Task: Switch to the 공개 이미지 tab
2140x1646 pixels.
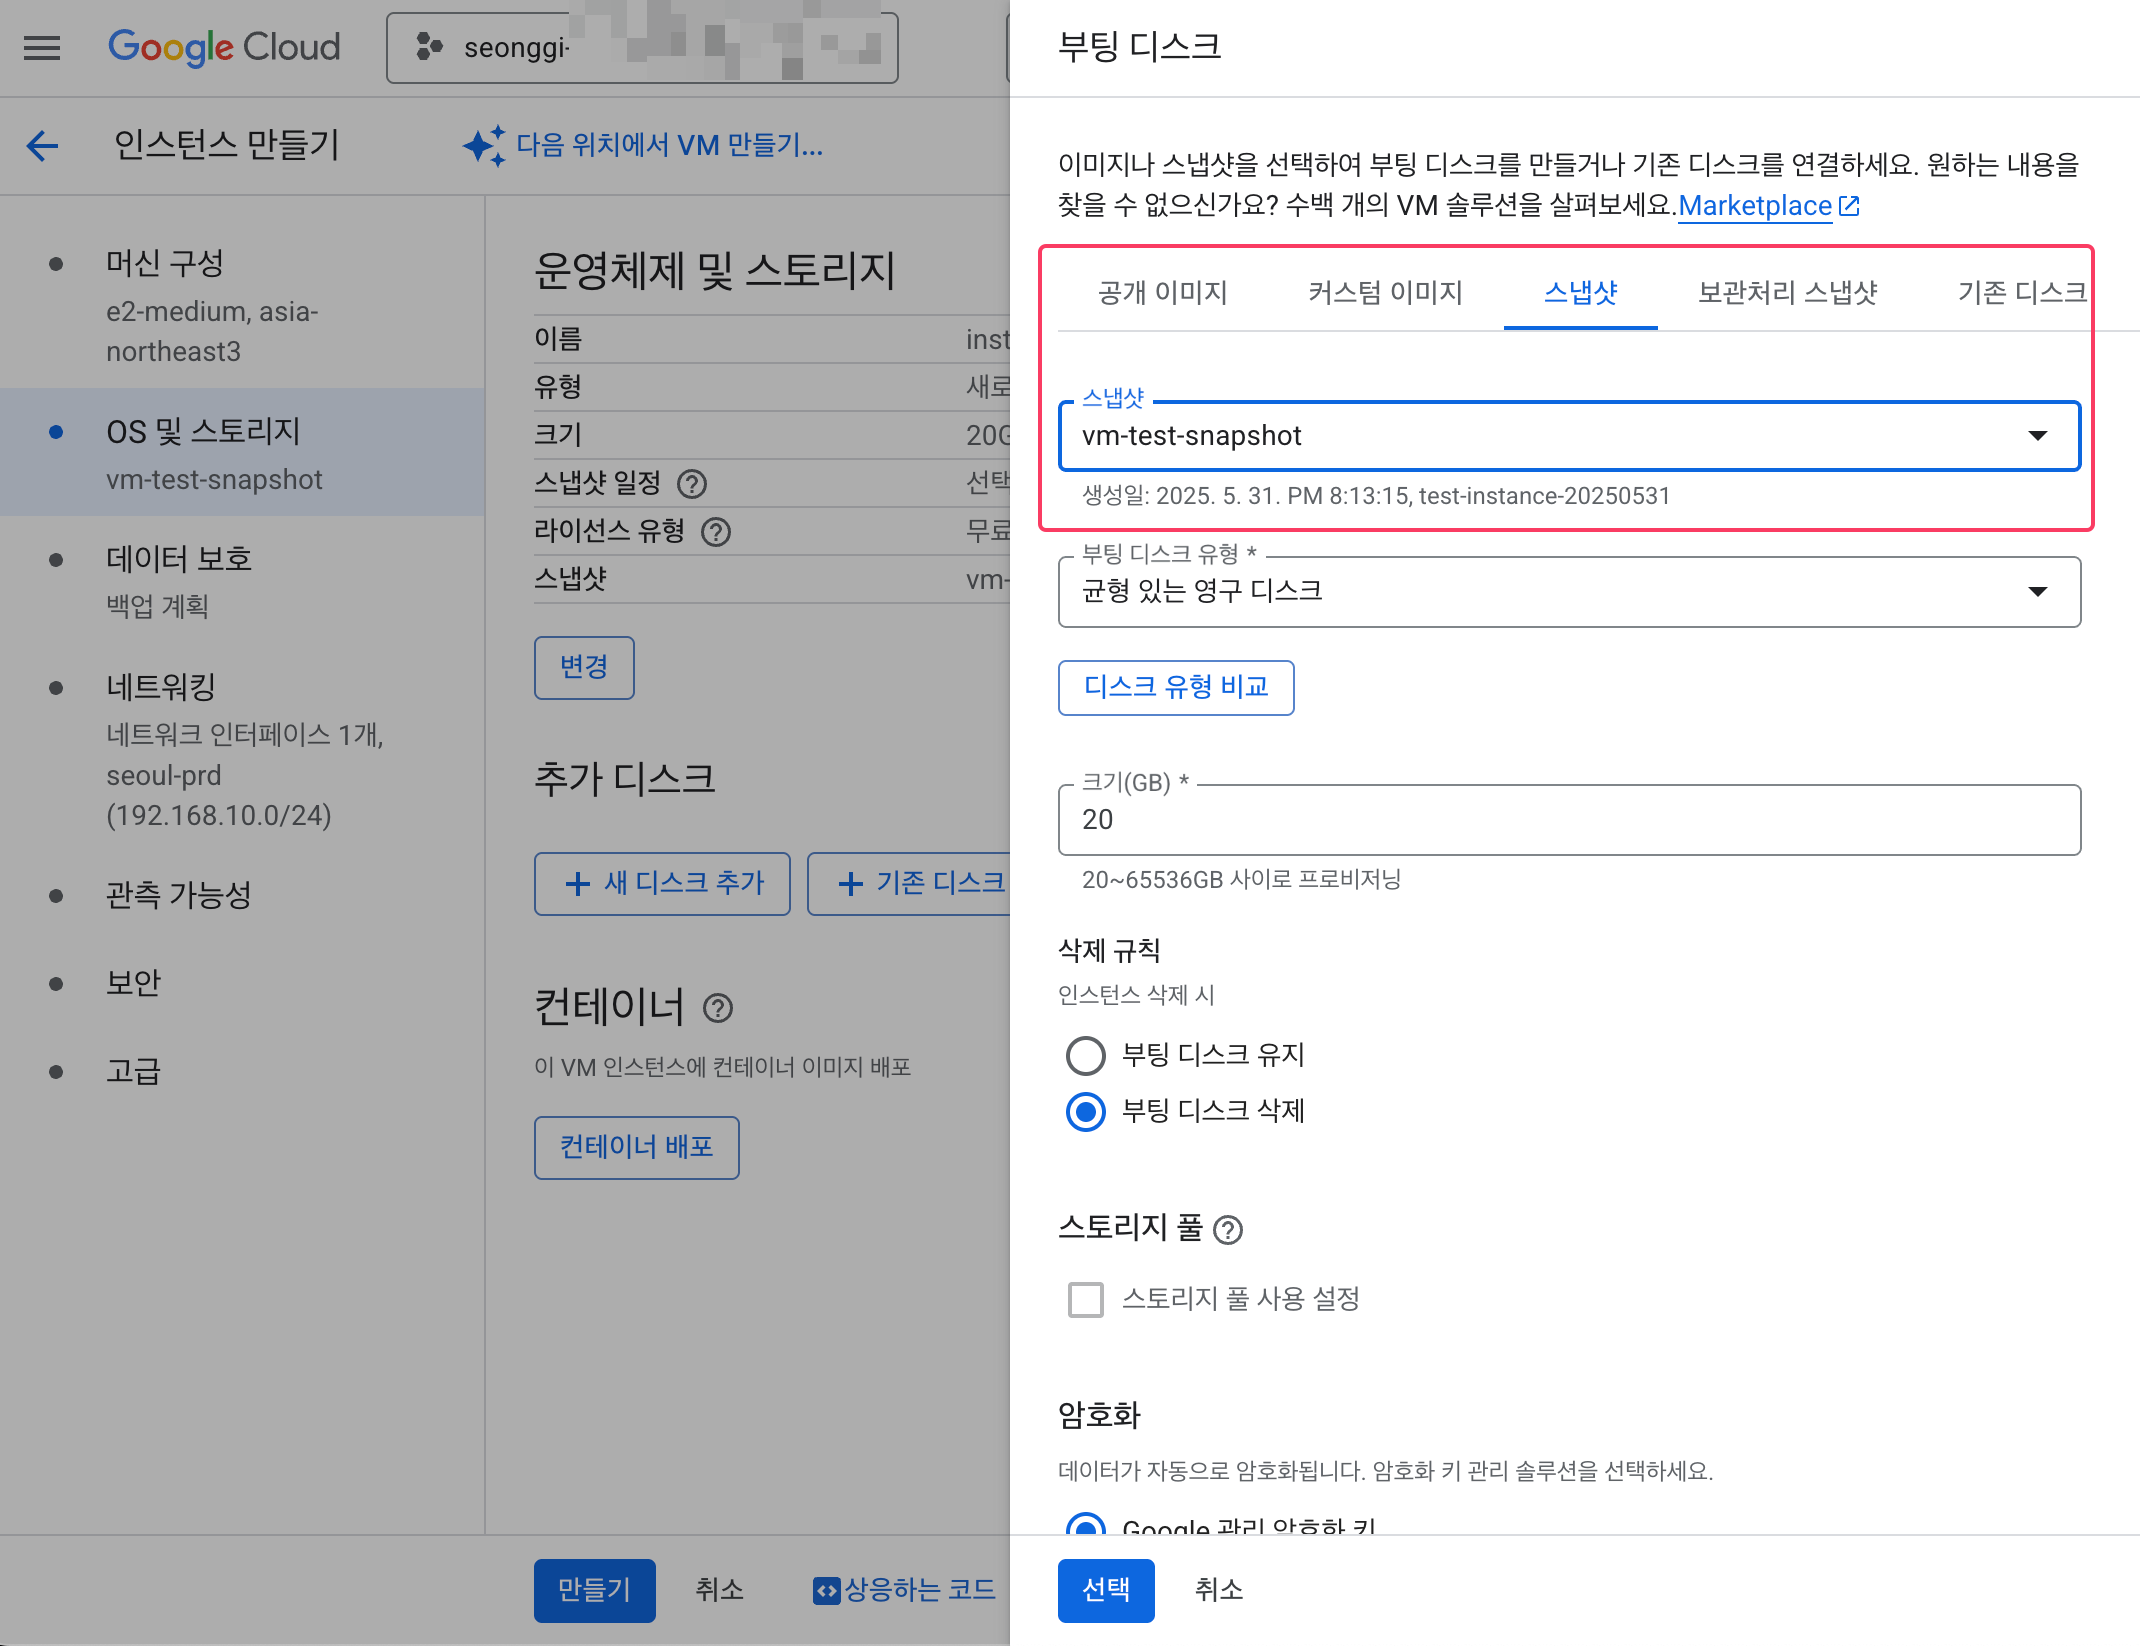Action: (1162, 293)
